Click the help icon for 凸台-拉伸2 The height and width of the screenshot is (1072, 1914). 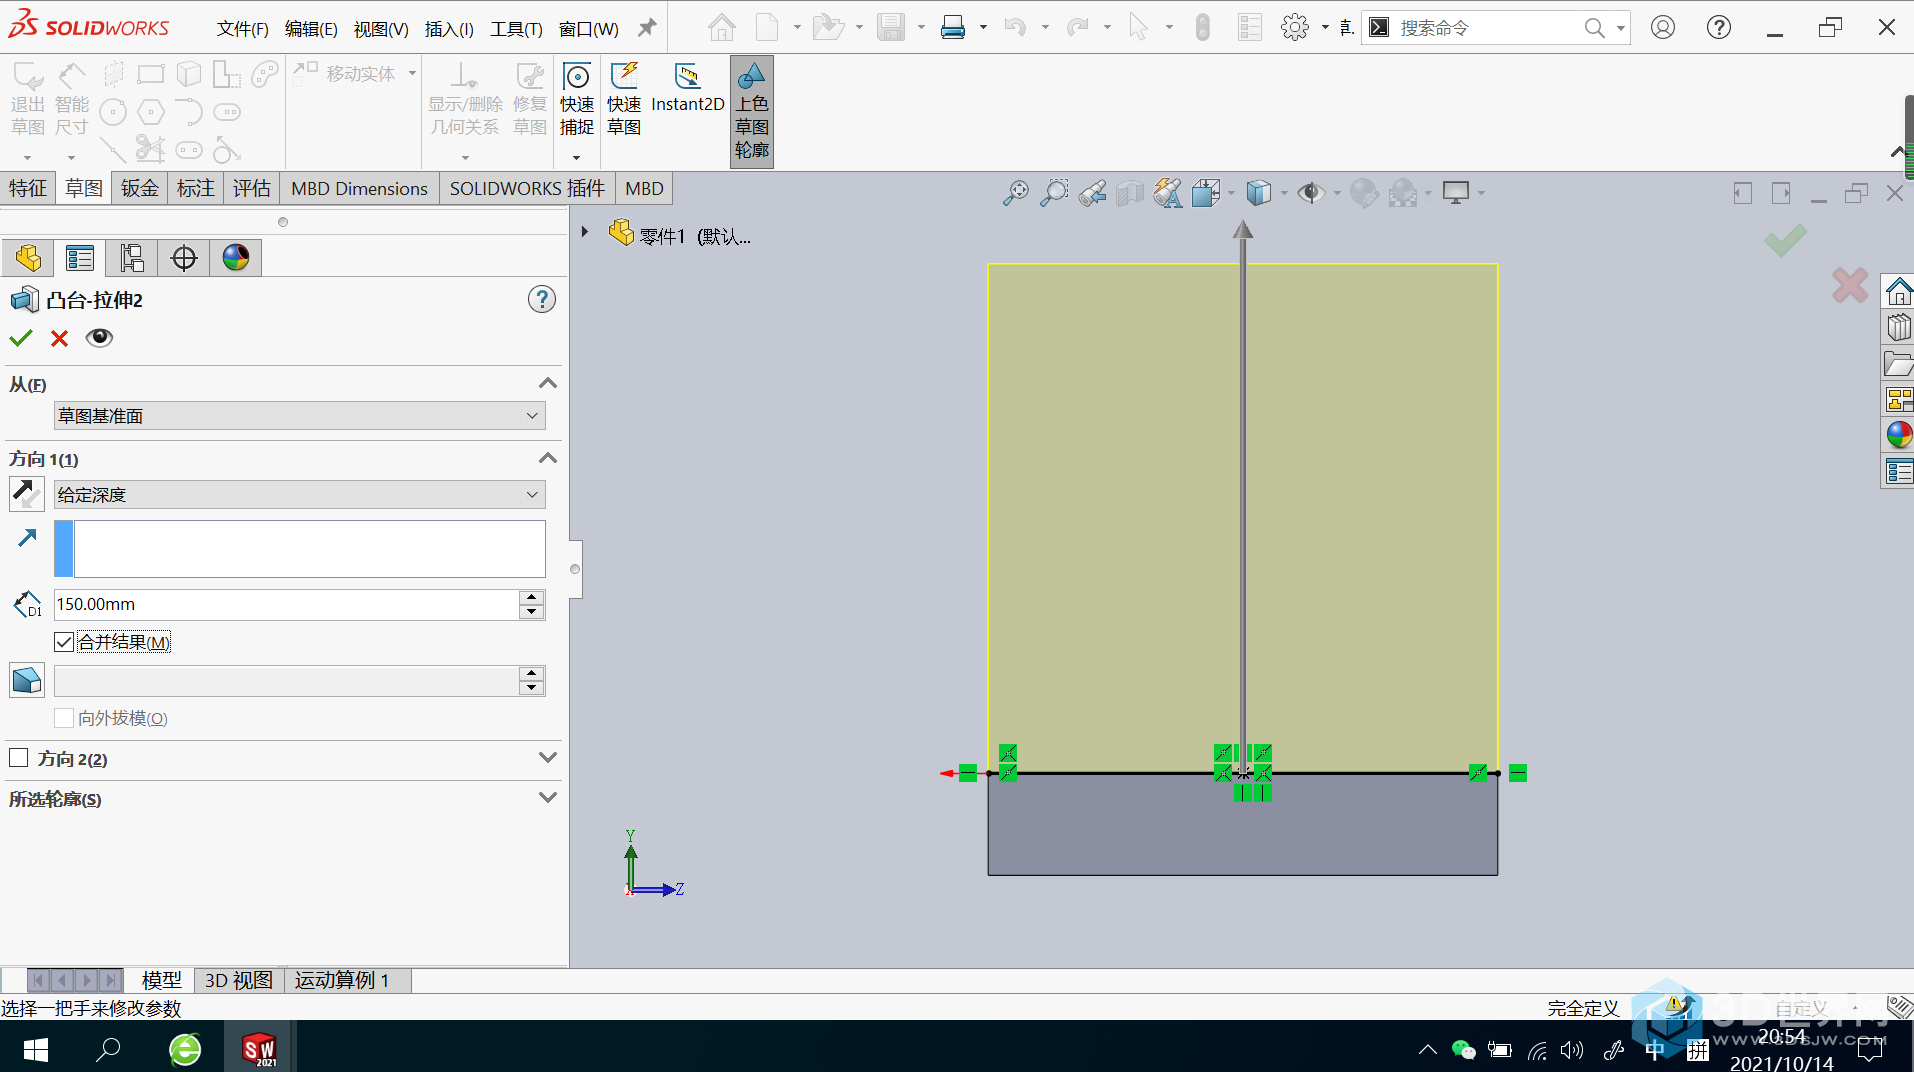point(542,299)
